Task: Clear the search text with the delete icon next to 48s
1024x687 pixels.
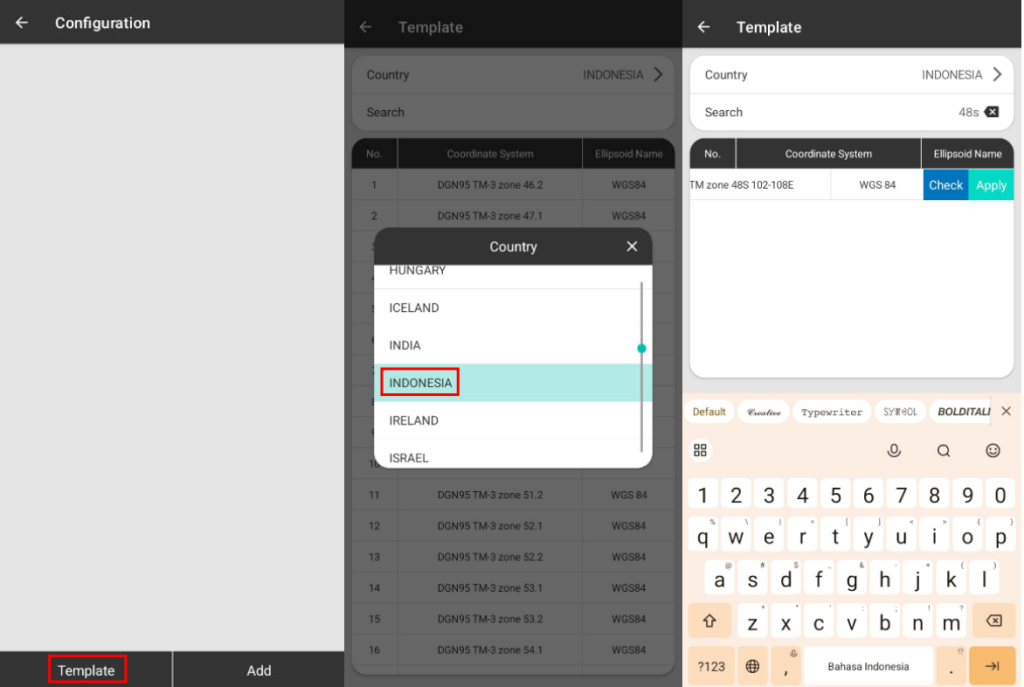Action: [x=991, y=112]
